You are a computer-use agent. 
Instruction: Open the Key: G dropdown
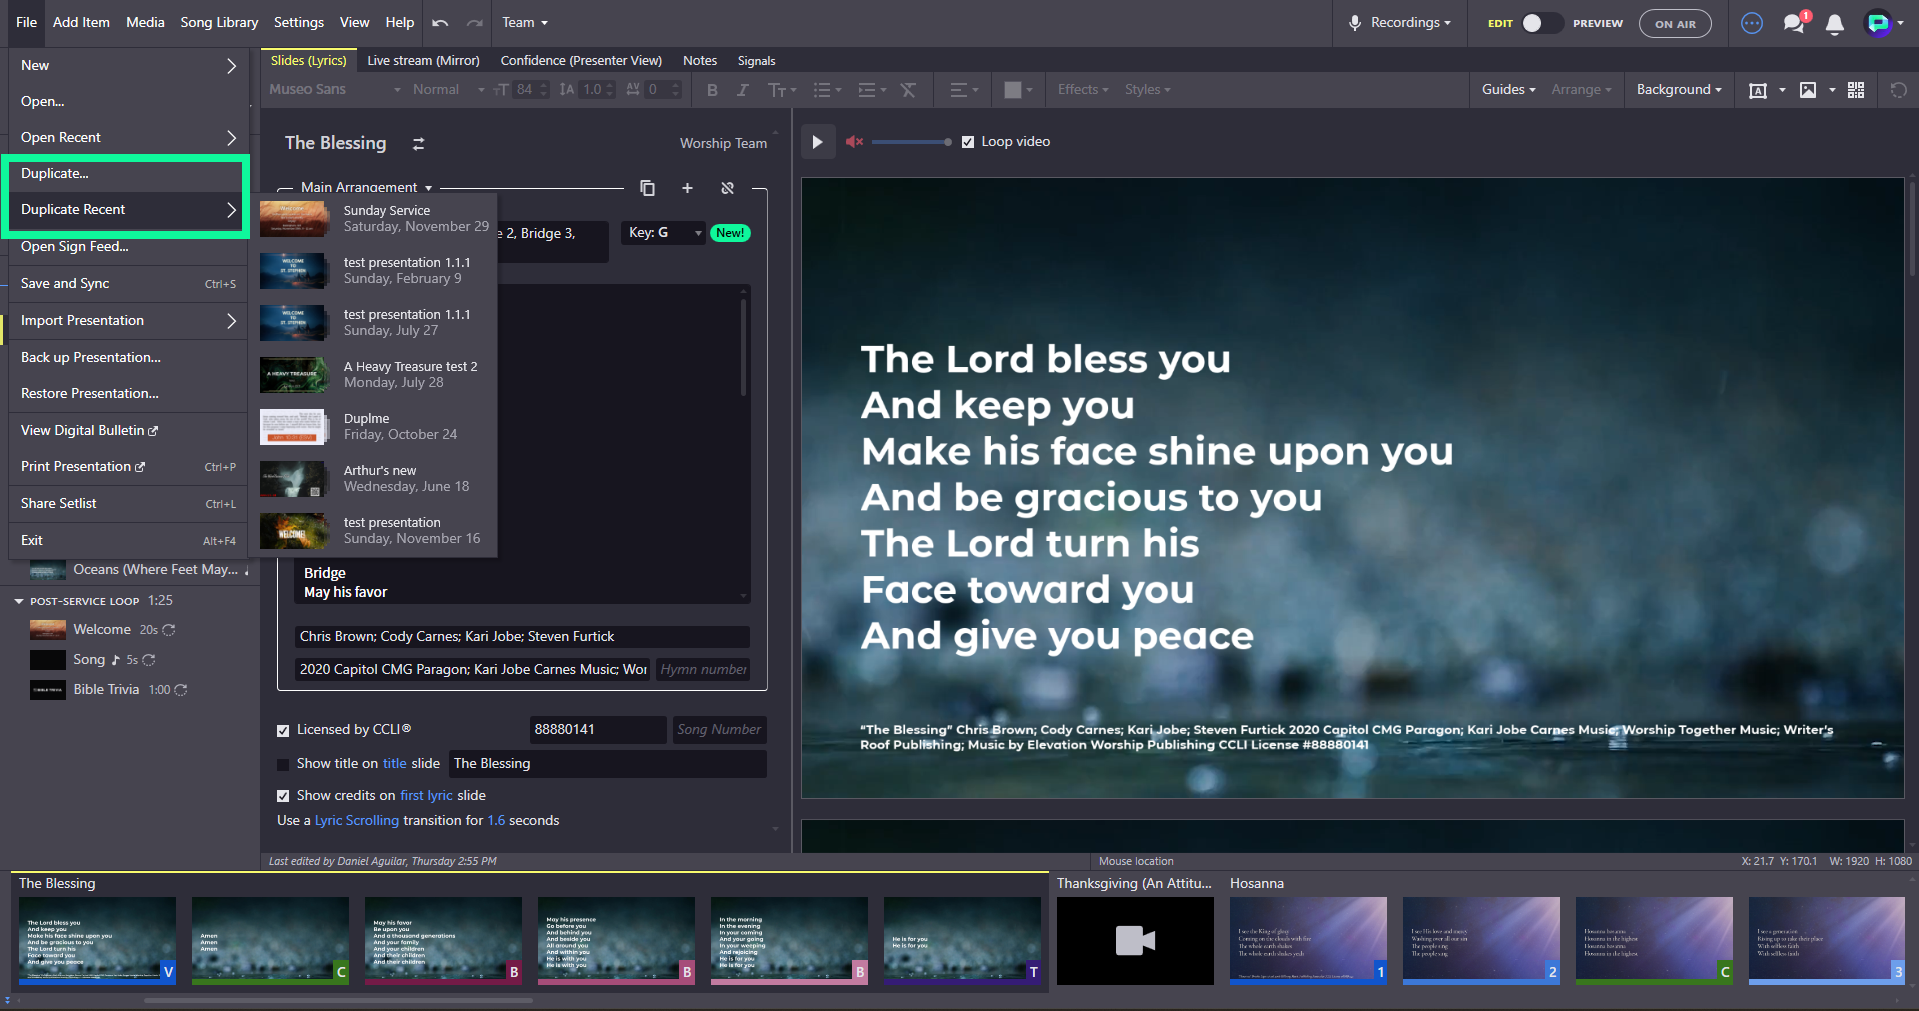click(664, 233)
